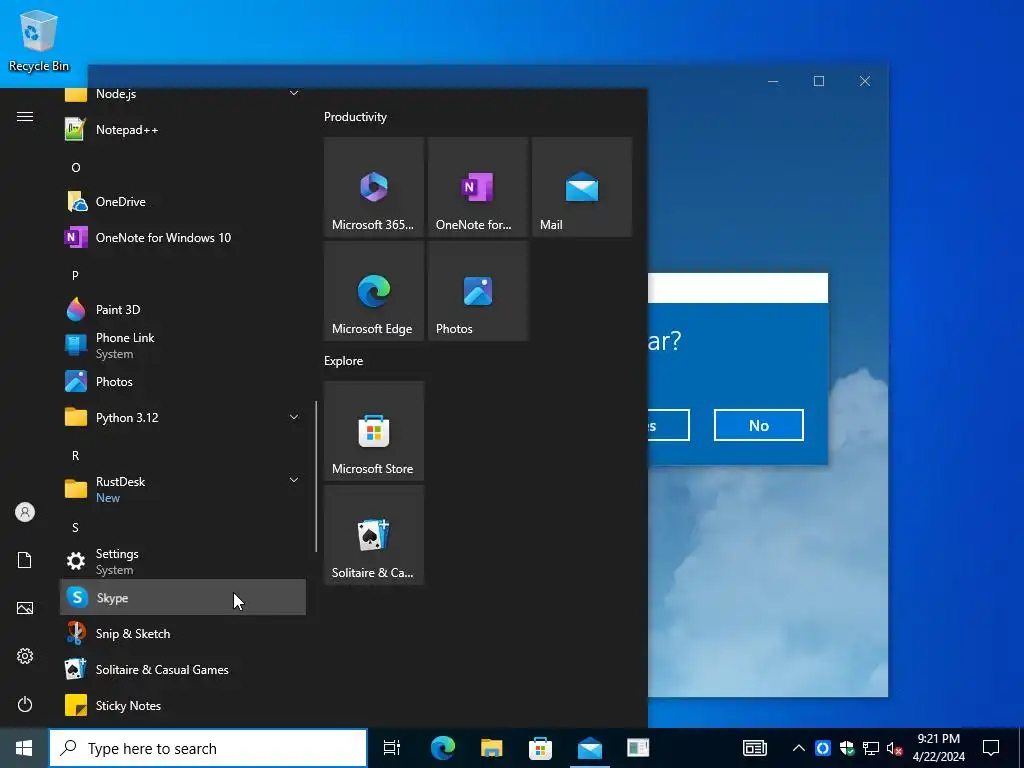Click the app list scrollbar
The image size is (1024, 768).
[x=316, y=477]
